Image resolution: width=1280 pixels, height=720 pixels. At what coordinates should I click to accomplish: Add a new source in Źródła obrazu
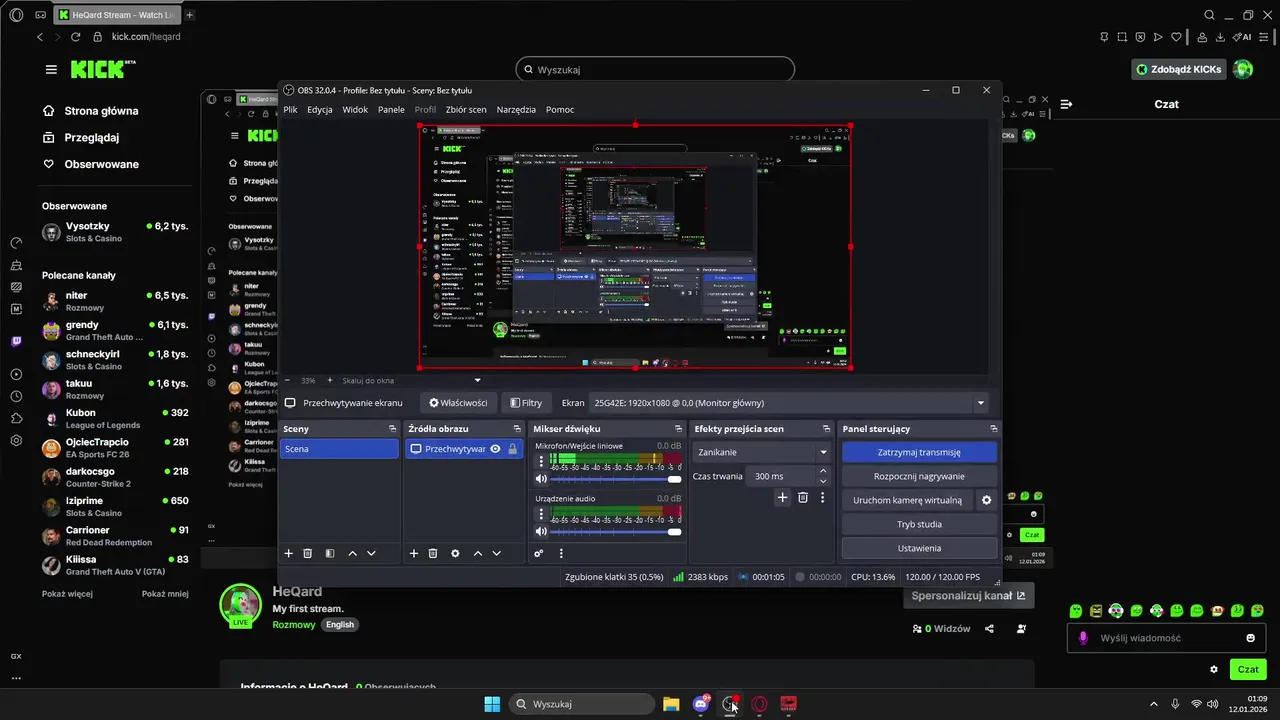[414, 553]
